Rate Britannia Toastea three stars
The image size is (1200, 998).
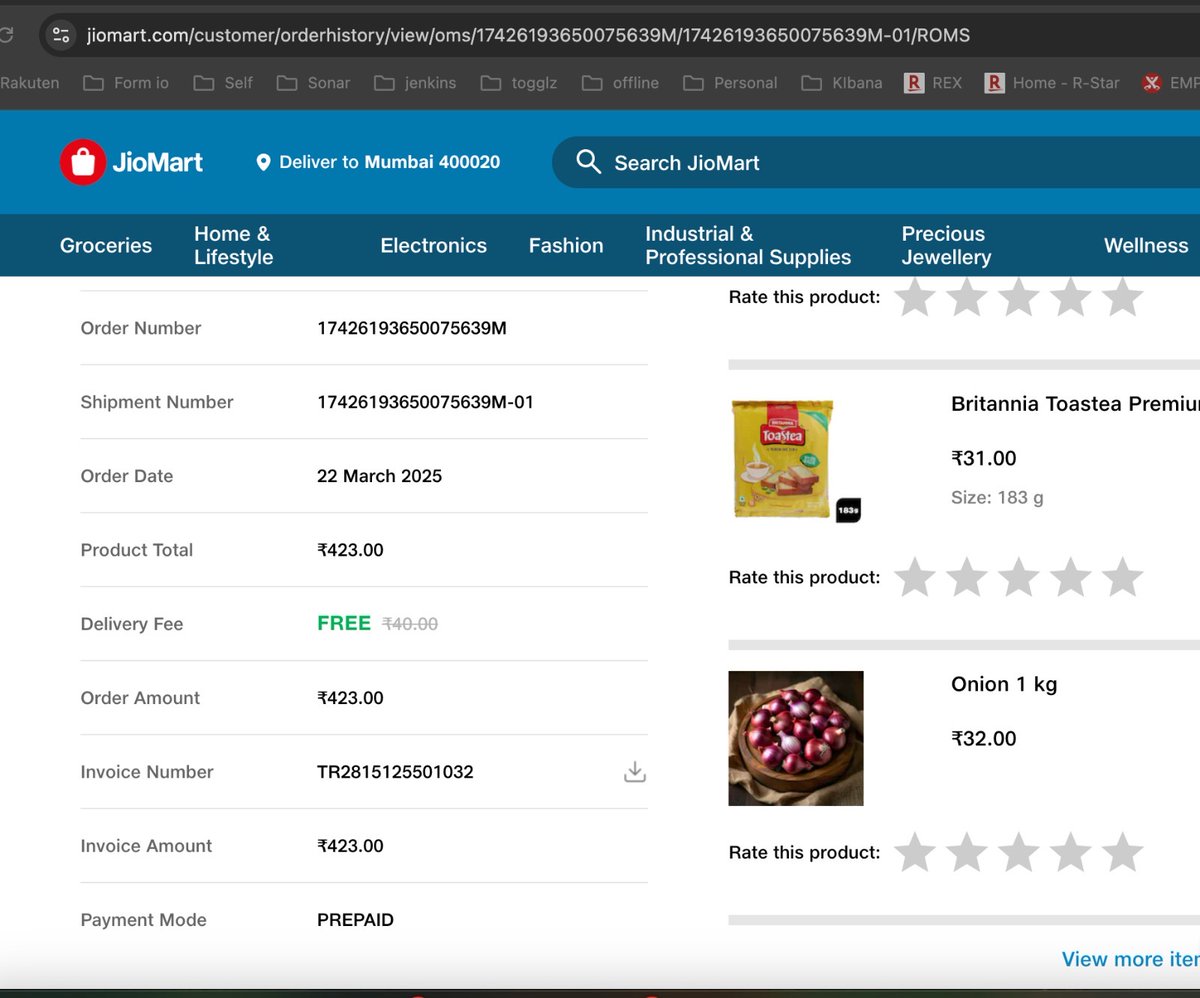1018,577
